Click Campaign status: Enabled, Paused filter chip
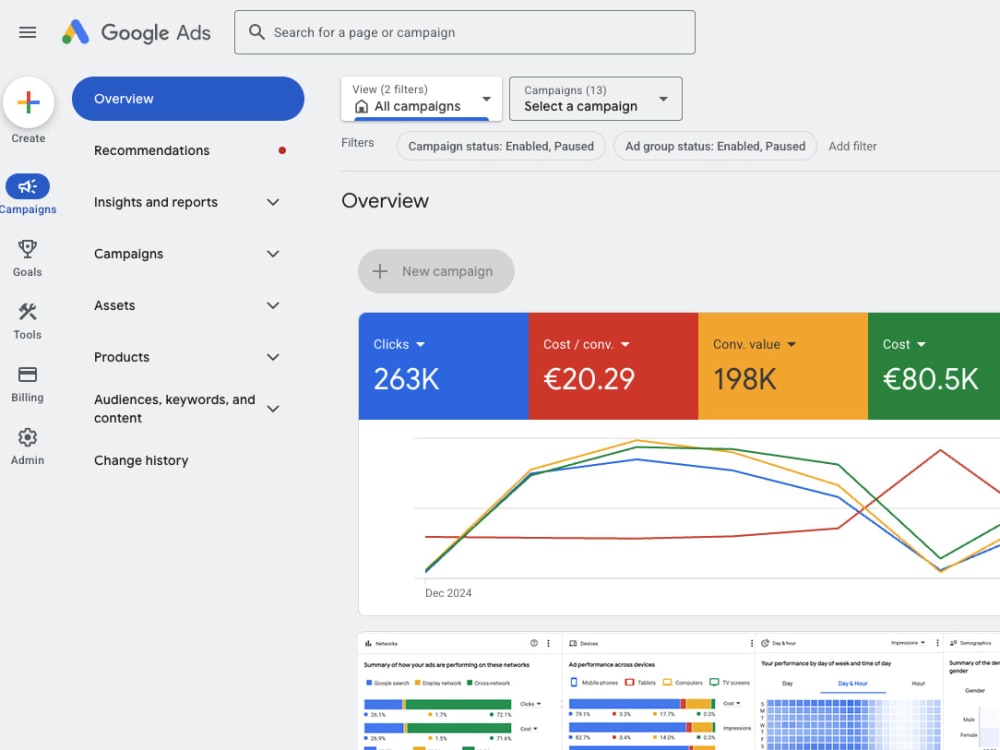 point(501,146)
